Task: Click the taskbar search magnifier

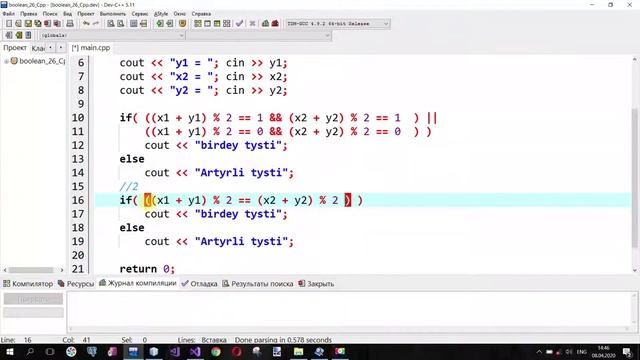Action: (30, 351)
